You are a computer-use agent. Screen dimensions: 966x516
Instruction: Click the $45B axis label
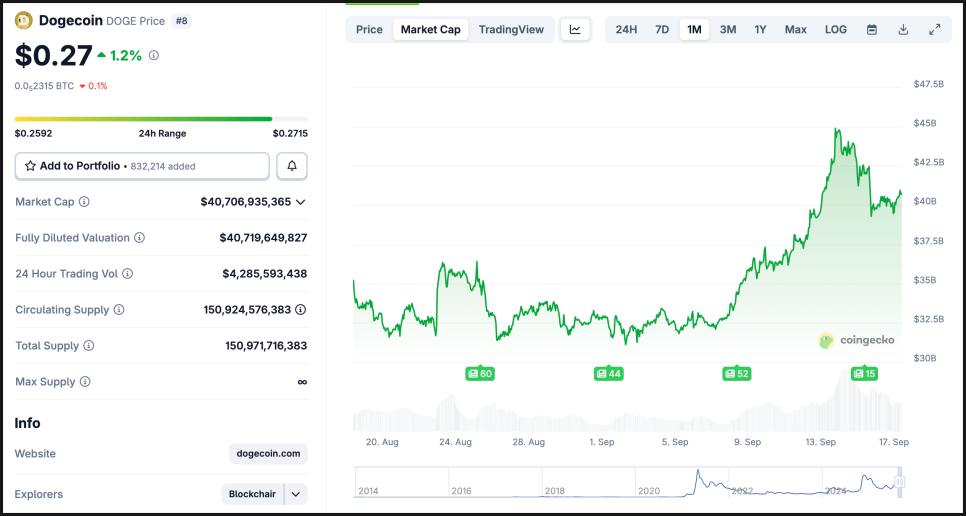(925, 123)
